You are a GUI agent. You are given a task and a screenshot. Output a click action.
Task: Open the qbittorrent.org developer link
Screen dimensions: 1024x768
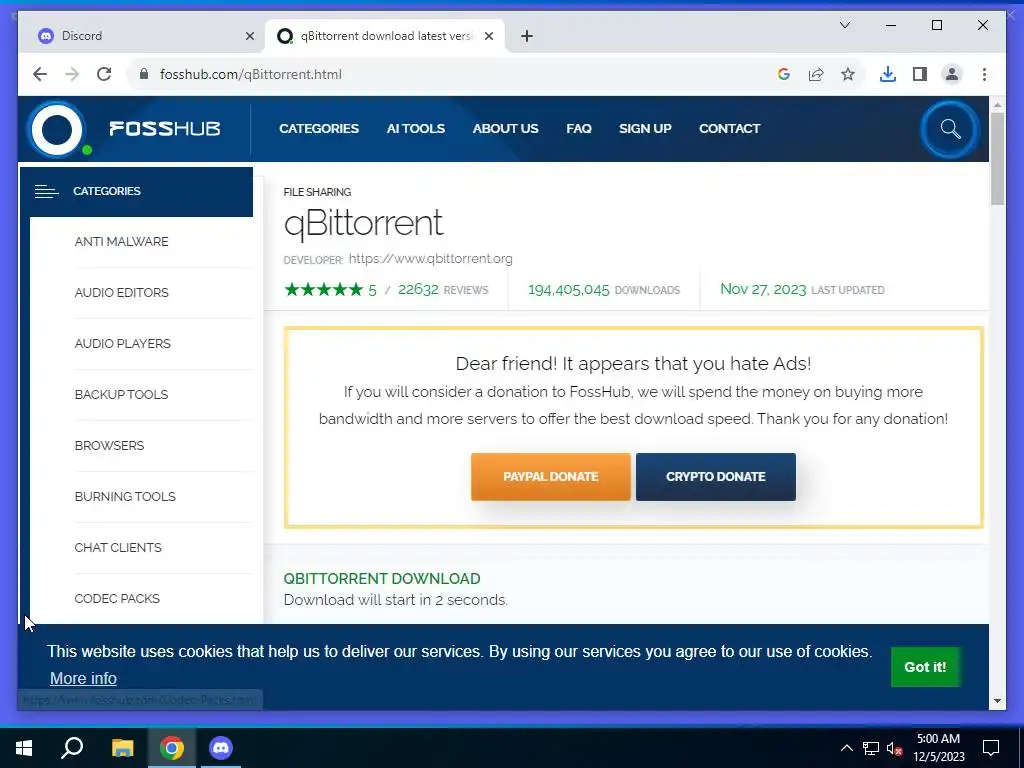(x=430, y=259)
